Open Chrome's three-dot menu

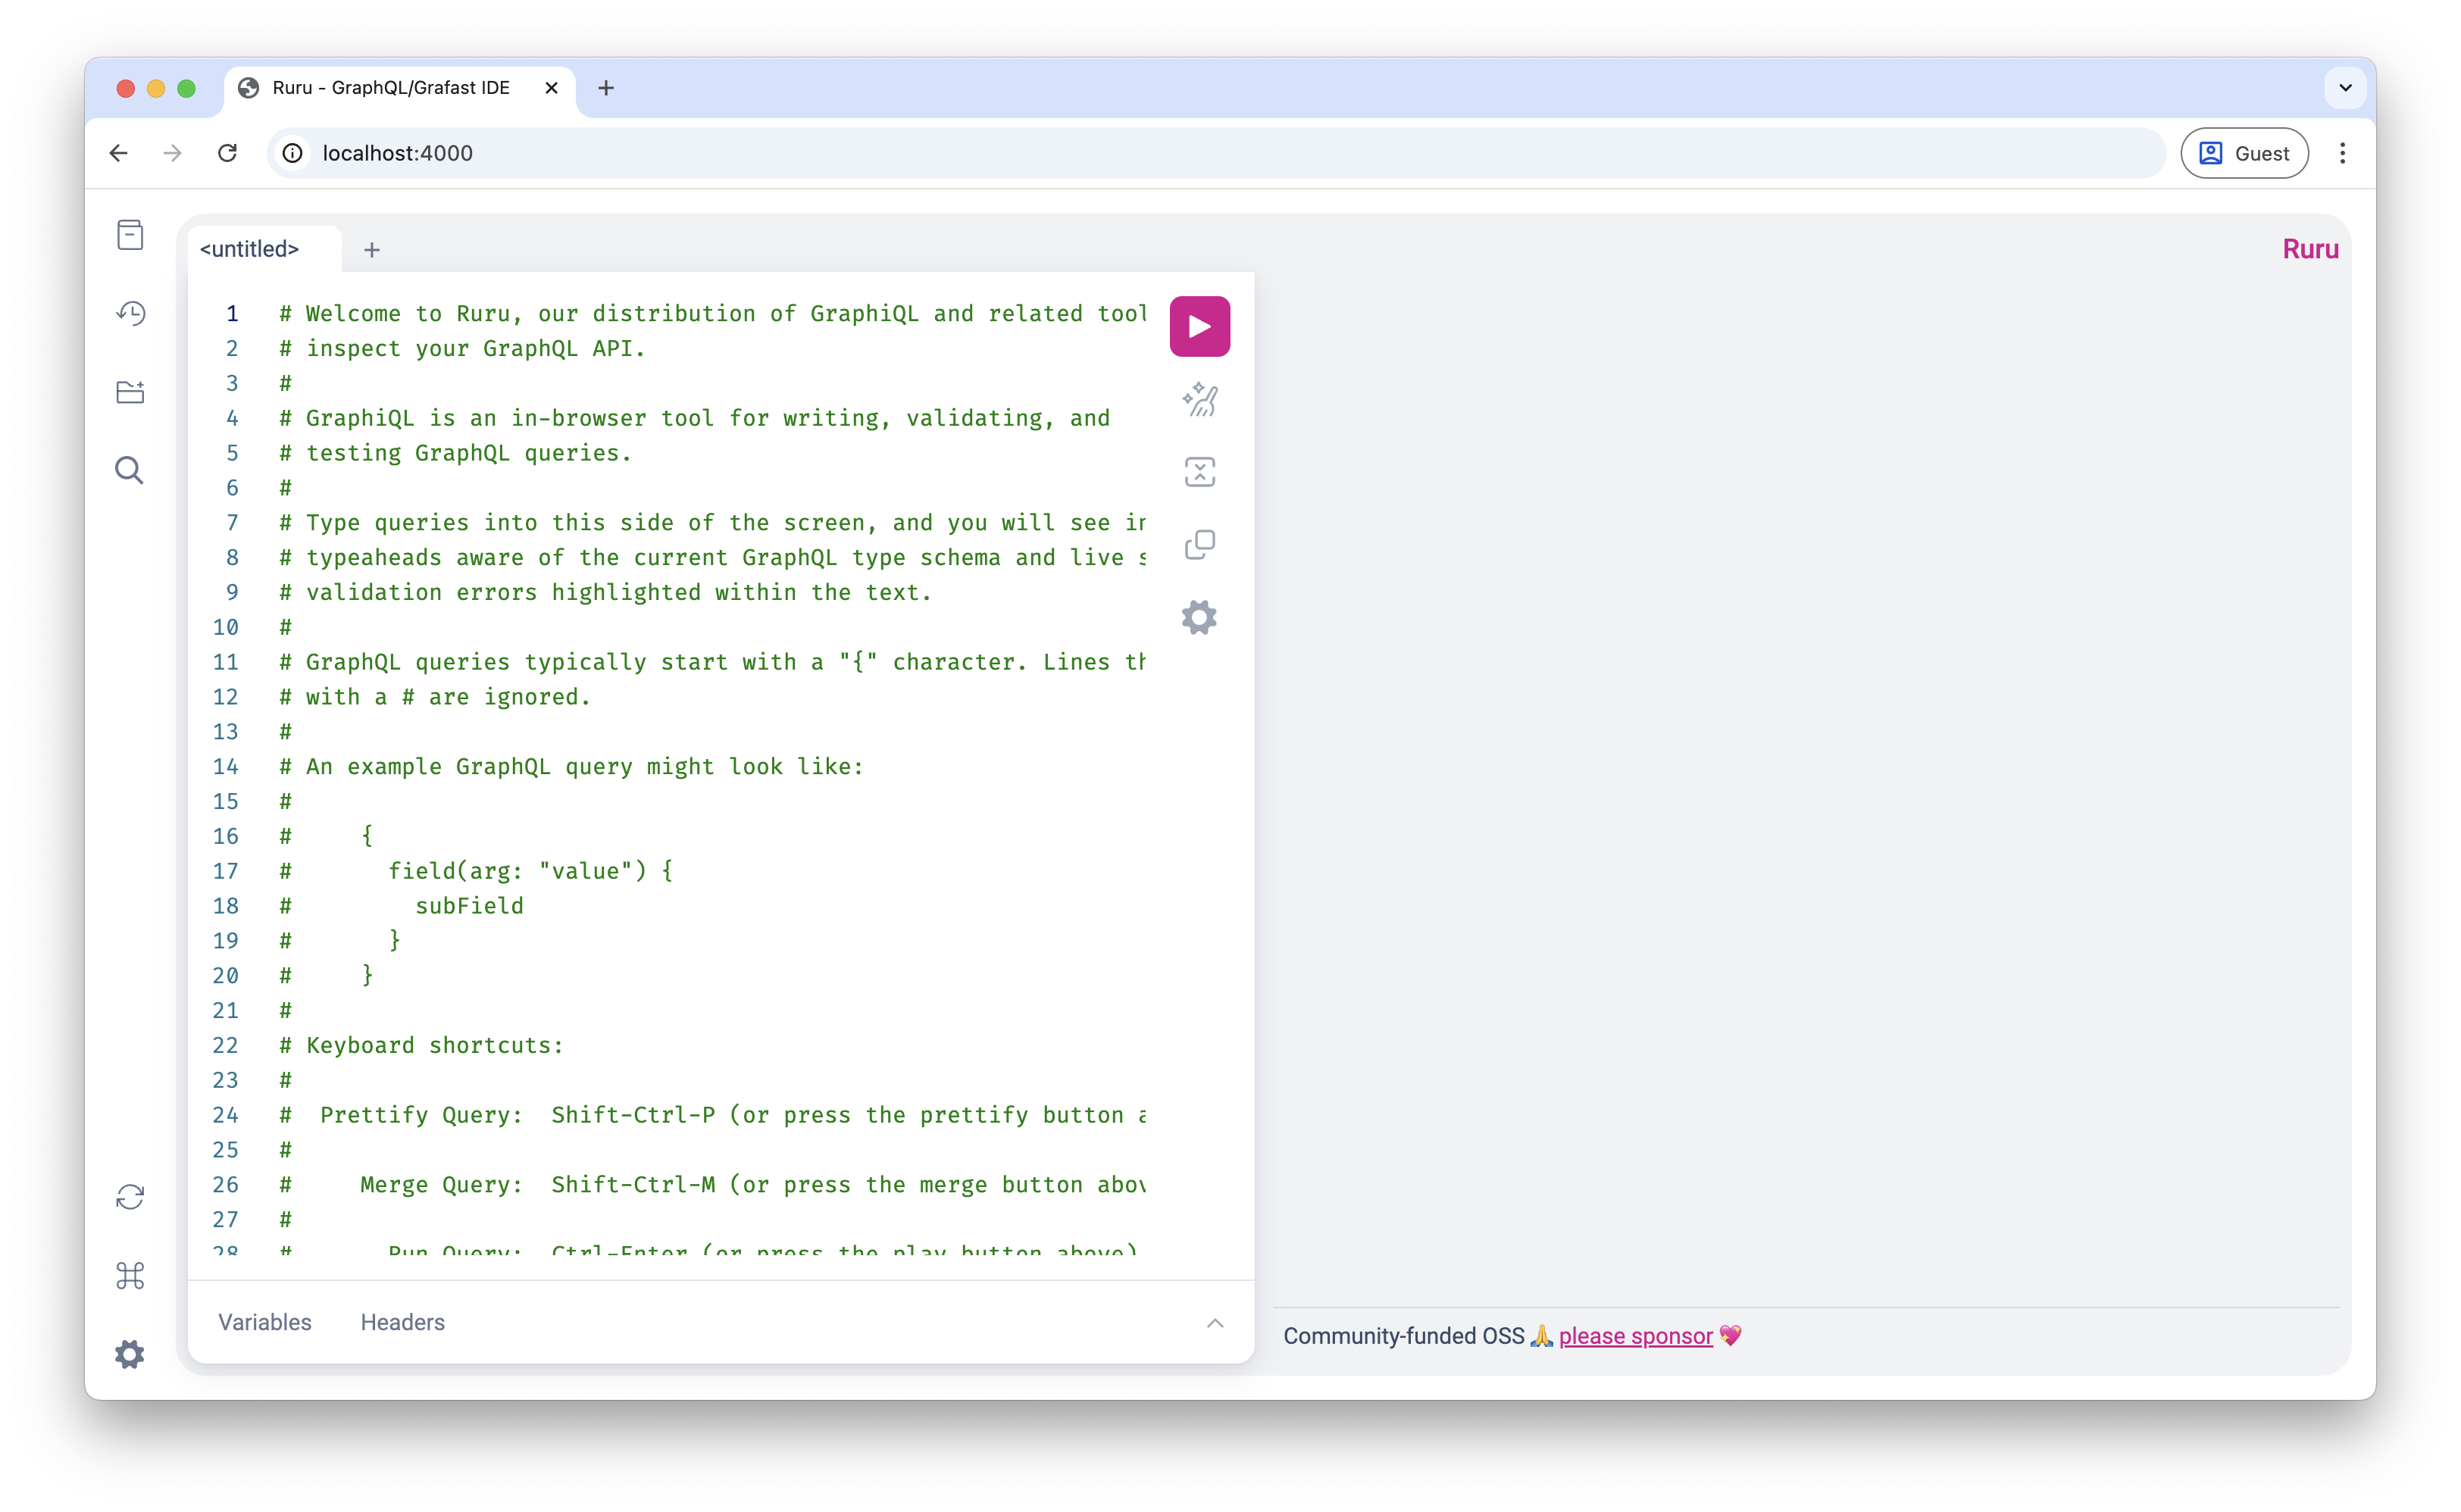2343,153
